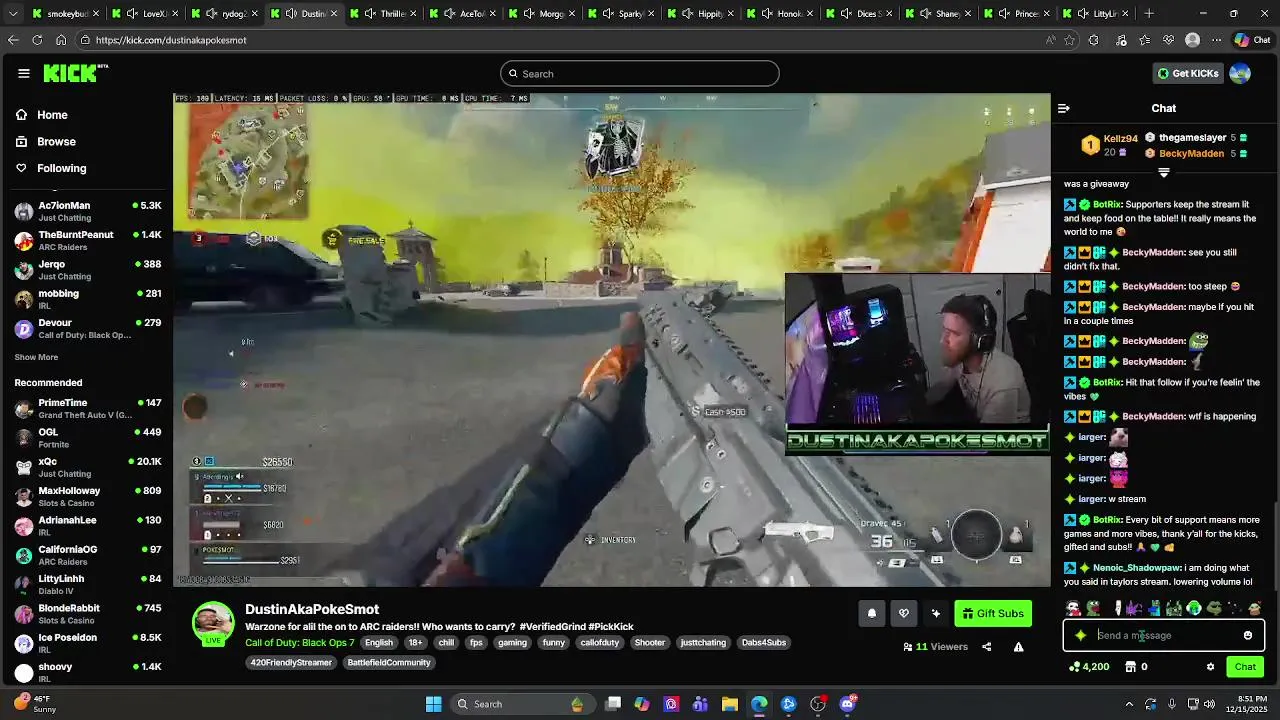Viewport: 1280px width, 720px height.
Task: Click the report warning triangle icon
Action: click(1018, 647)
